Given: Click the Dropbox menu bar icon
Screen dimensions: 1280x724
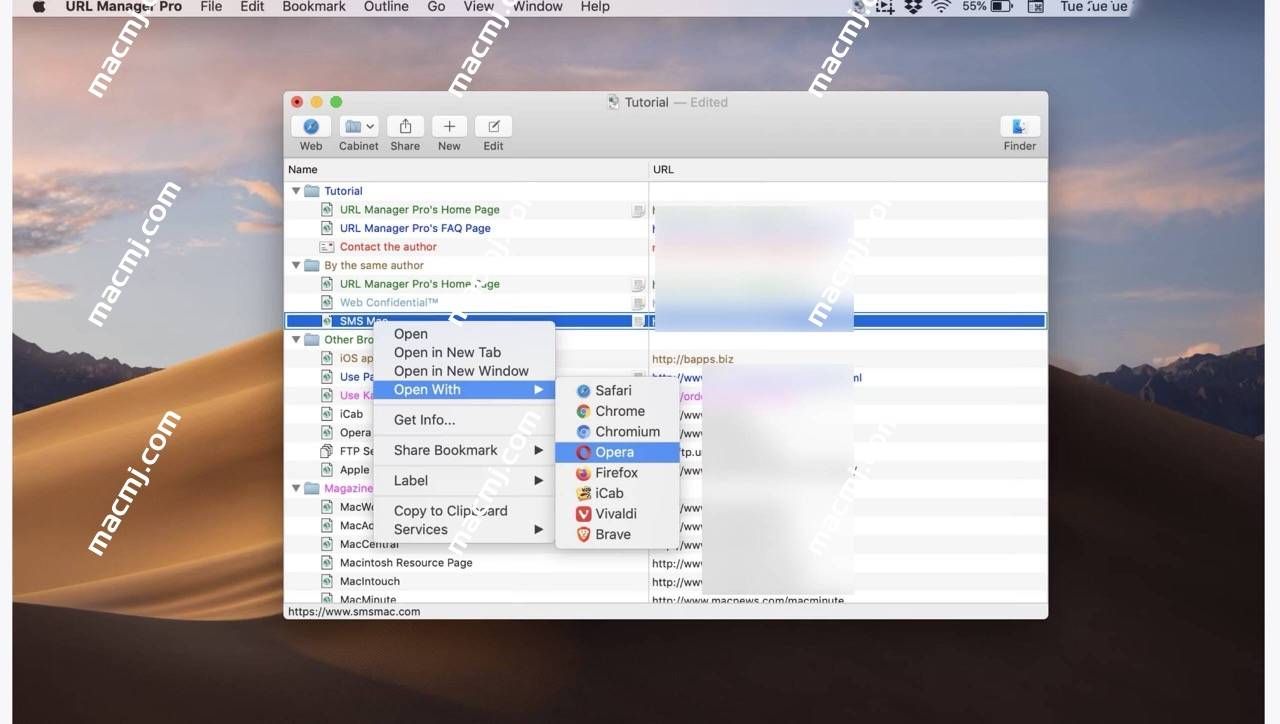Looking at the screenshot, I should tap(913, 7).
